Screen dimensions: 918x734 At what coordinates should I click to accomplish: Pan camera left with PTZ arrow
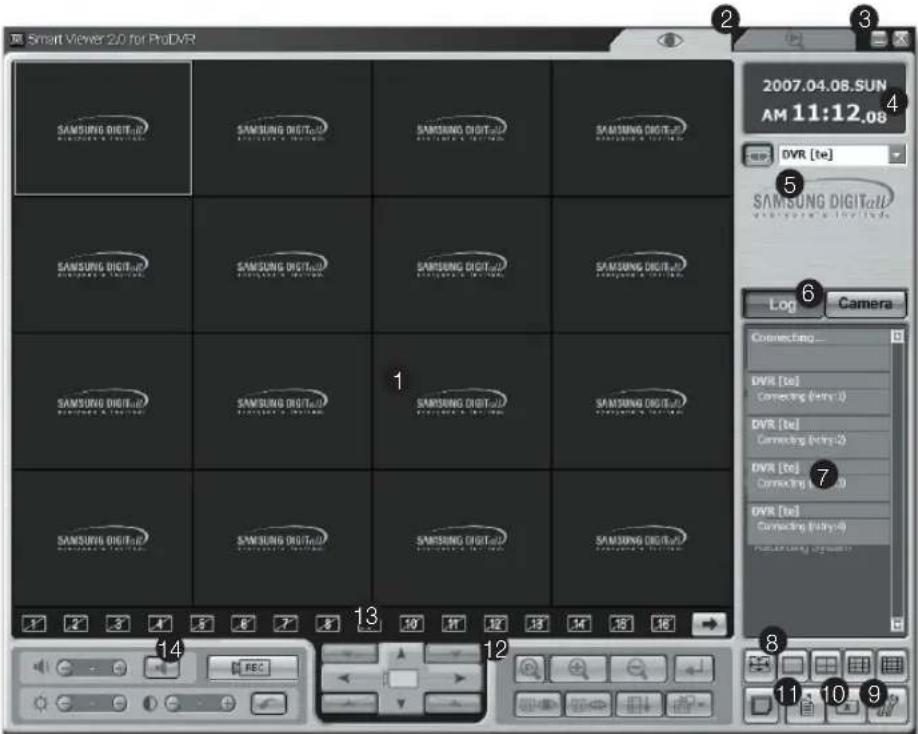pos(345,679)
